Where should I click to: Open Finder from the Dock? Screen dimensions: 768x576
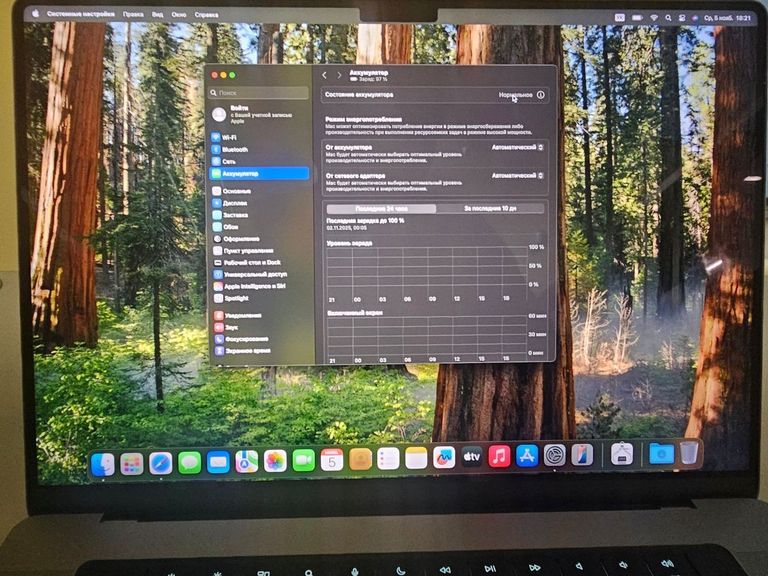[x=103, y=464]
